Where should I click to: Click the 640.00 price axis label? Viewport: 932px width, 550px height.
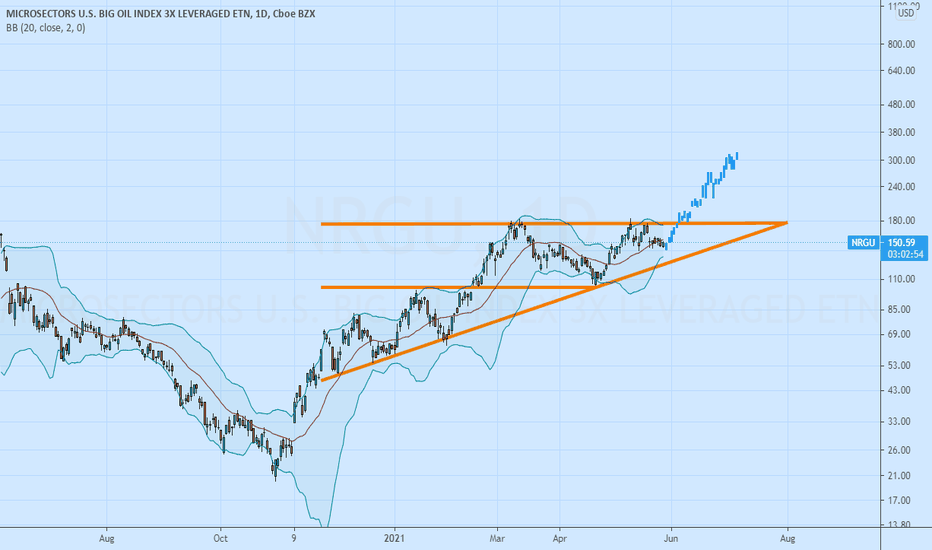[x=901, y=71]
